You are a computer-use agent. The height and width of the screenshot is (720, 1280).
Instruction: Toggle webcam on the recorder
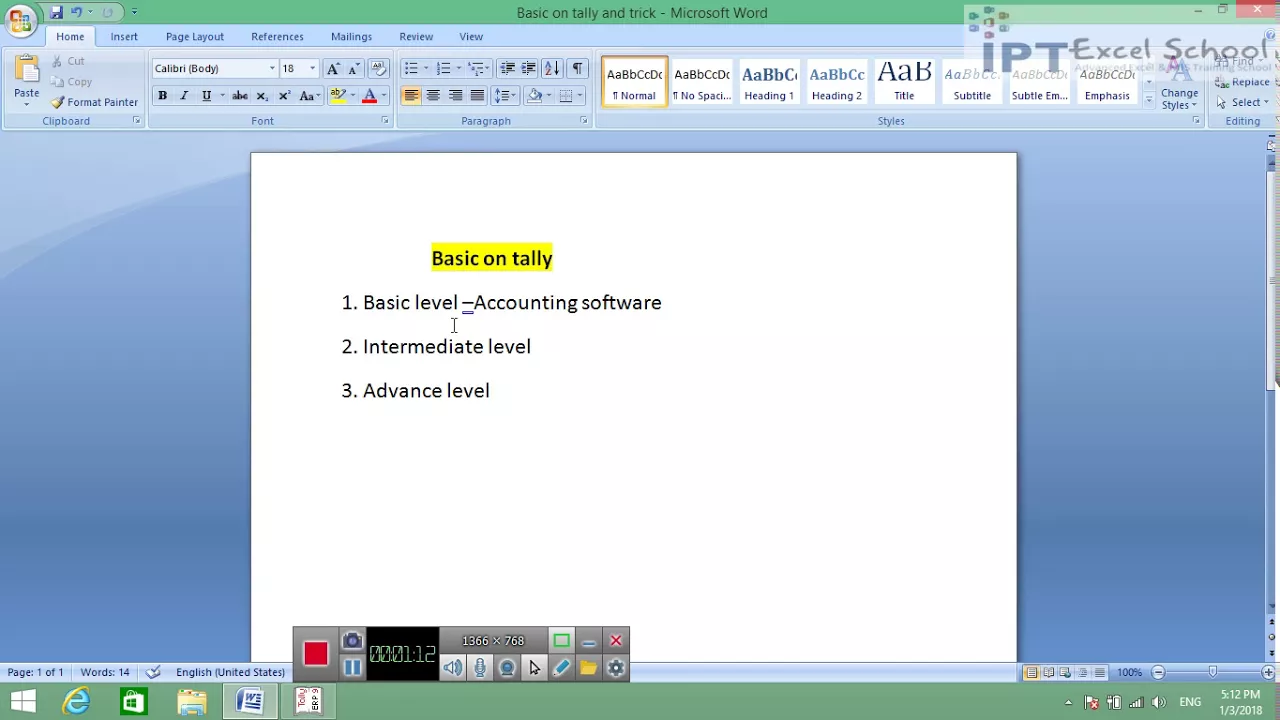click(x=507, y=668)
